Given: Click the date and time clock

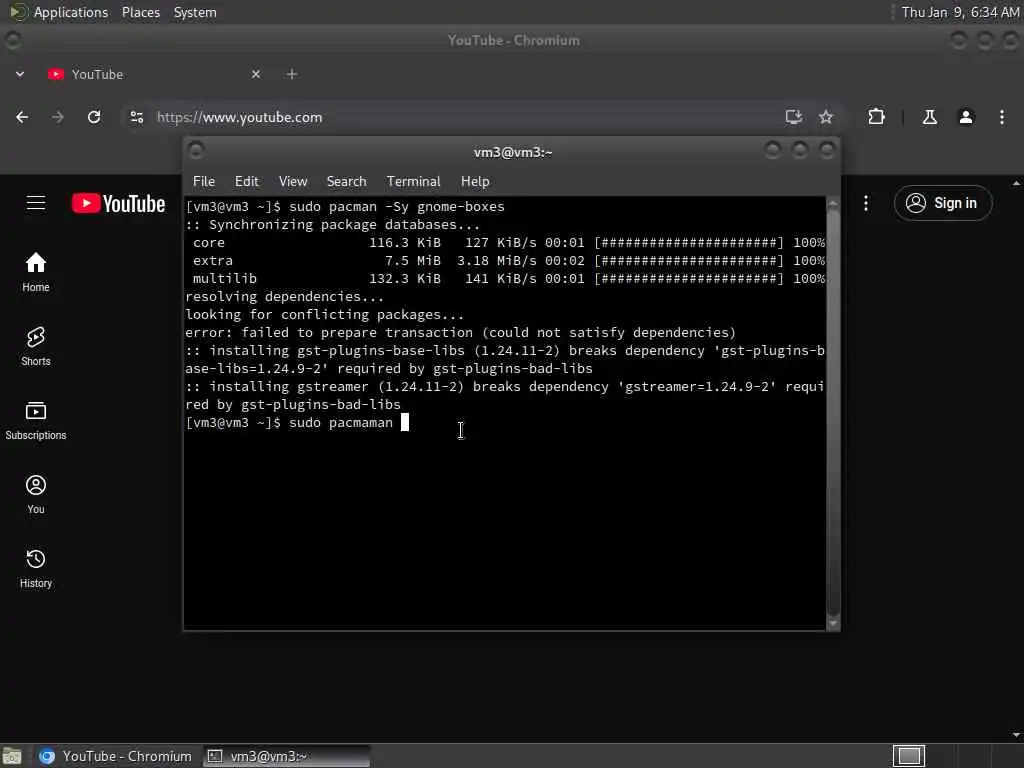Looking at the screenshot, I should 959,12.
